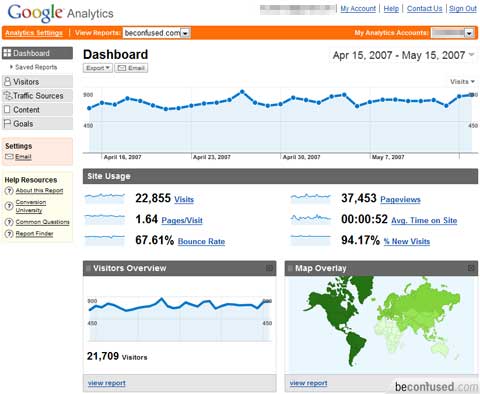This screenshot has width=480, height=394.
Task: Click the envelope icon under Settings
Action: coord(9,157)
